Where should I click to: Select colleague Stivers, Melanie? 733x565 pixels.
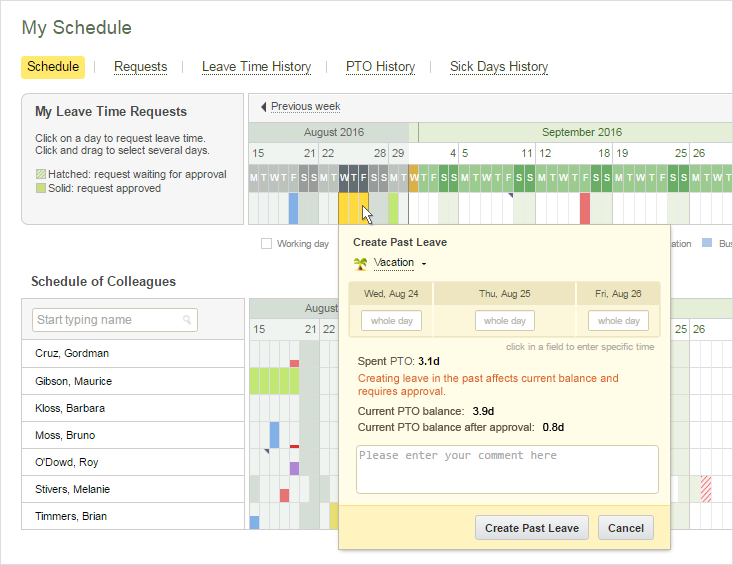(x=133, y=489)
